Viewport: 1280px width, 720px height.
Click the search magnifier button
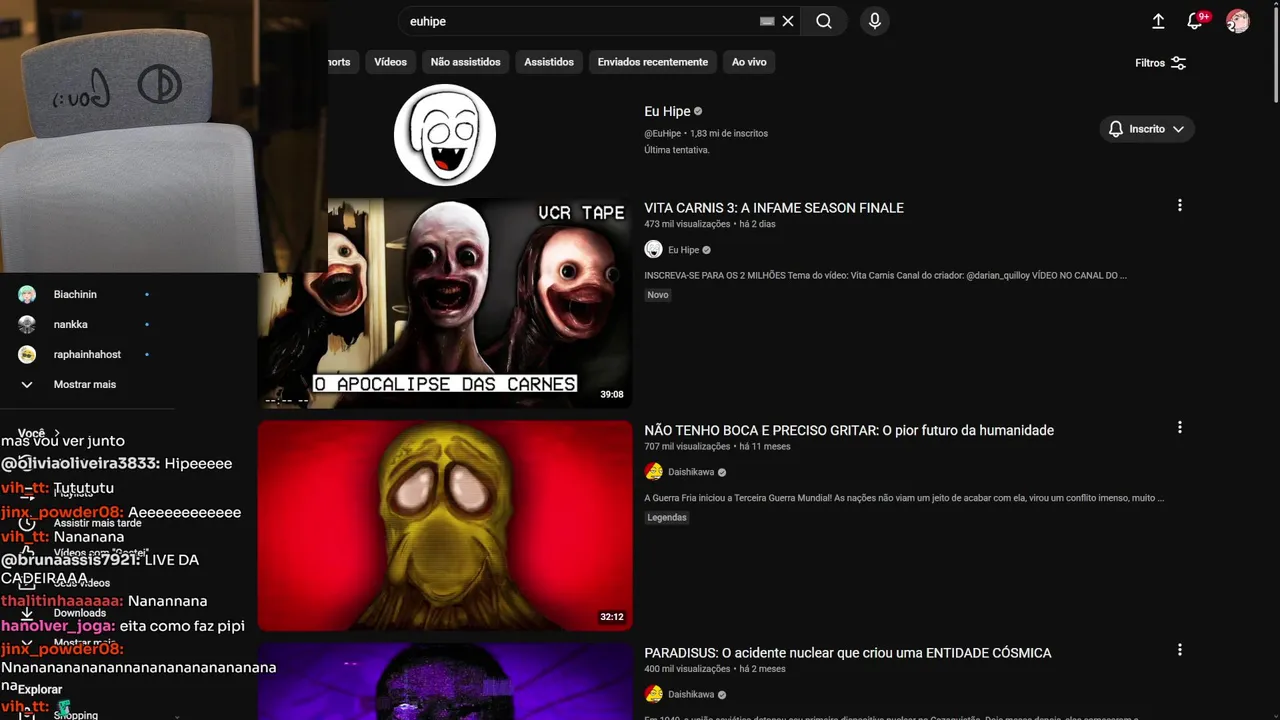tap(823, 21)
